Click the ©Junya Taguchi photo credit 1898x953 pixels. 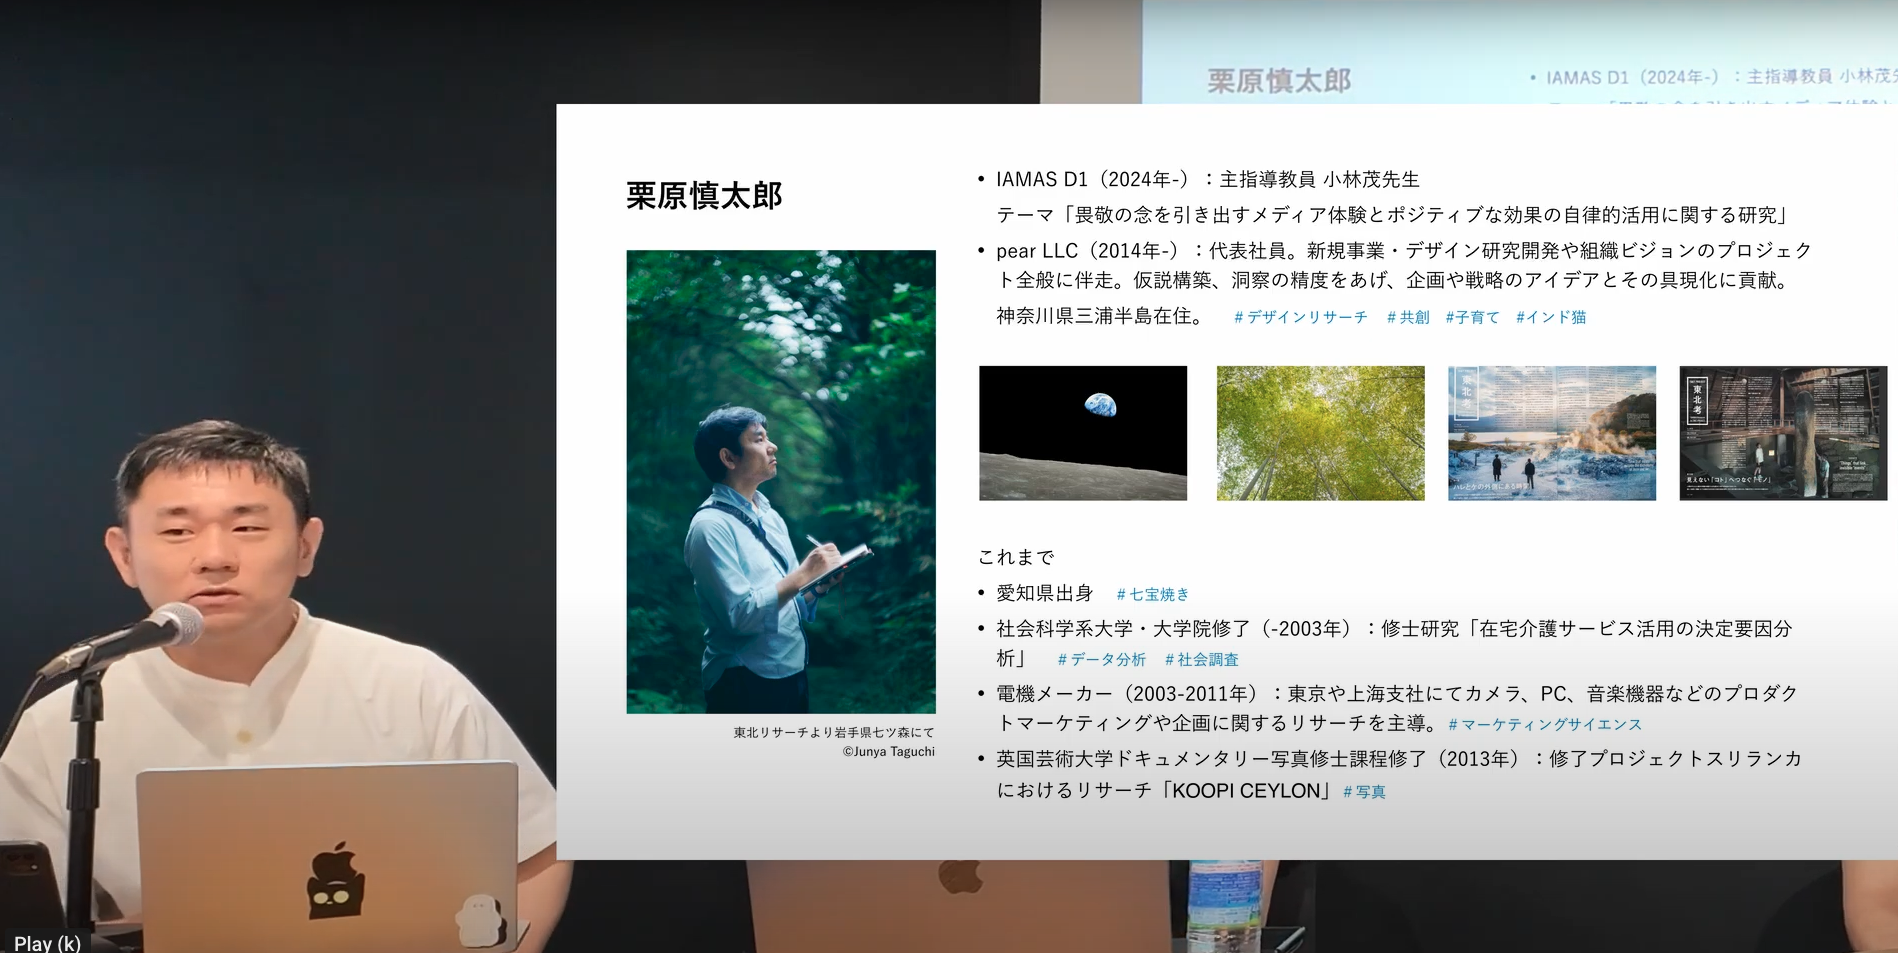(888, 751)
